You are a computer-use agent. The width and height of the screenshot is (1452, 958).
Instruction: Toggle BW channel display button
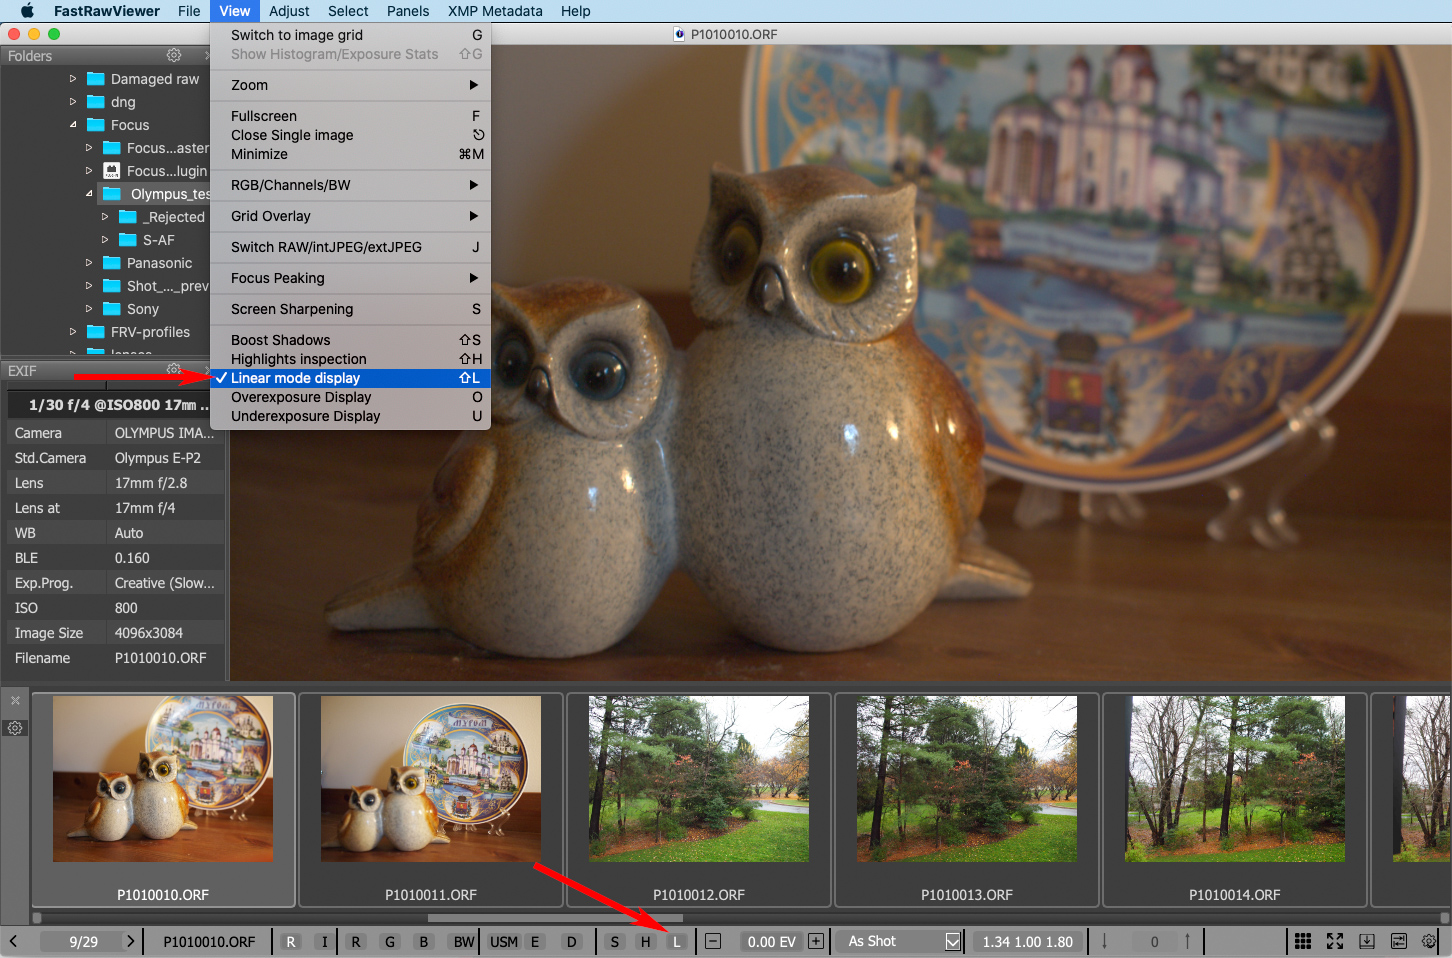point(463,941)
